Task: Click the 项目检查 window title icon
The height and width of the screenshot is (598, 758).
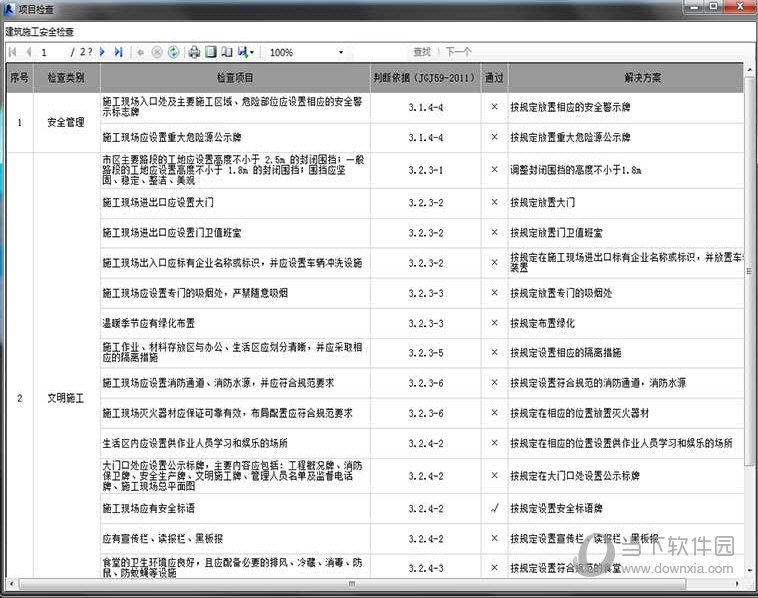Action: click(9, 9)
